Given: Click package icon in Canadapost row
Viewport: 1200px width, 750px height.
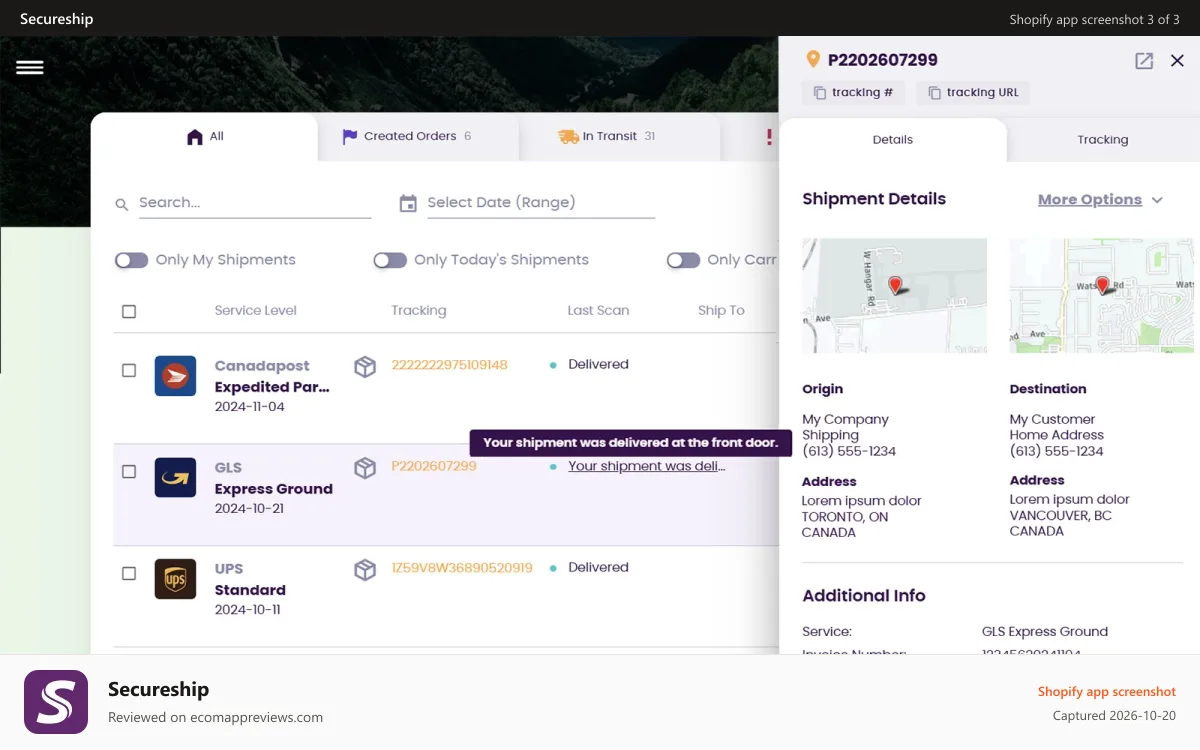Looking at the screenshot, I should [365, 367].
